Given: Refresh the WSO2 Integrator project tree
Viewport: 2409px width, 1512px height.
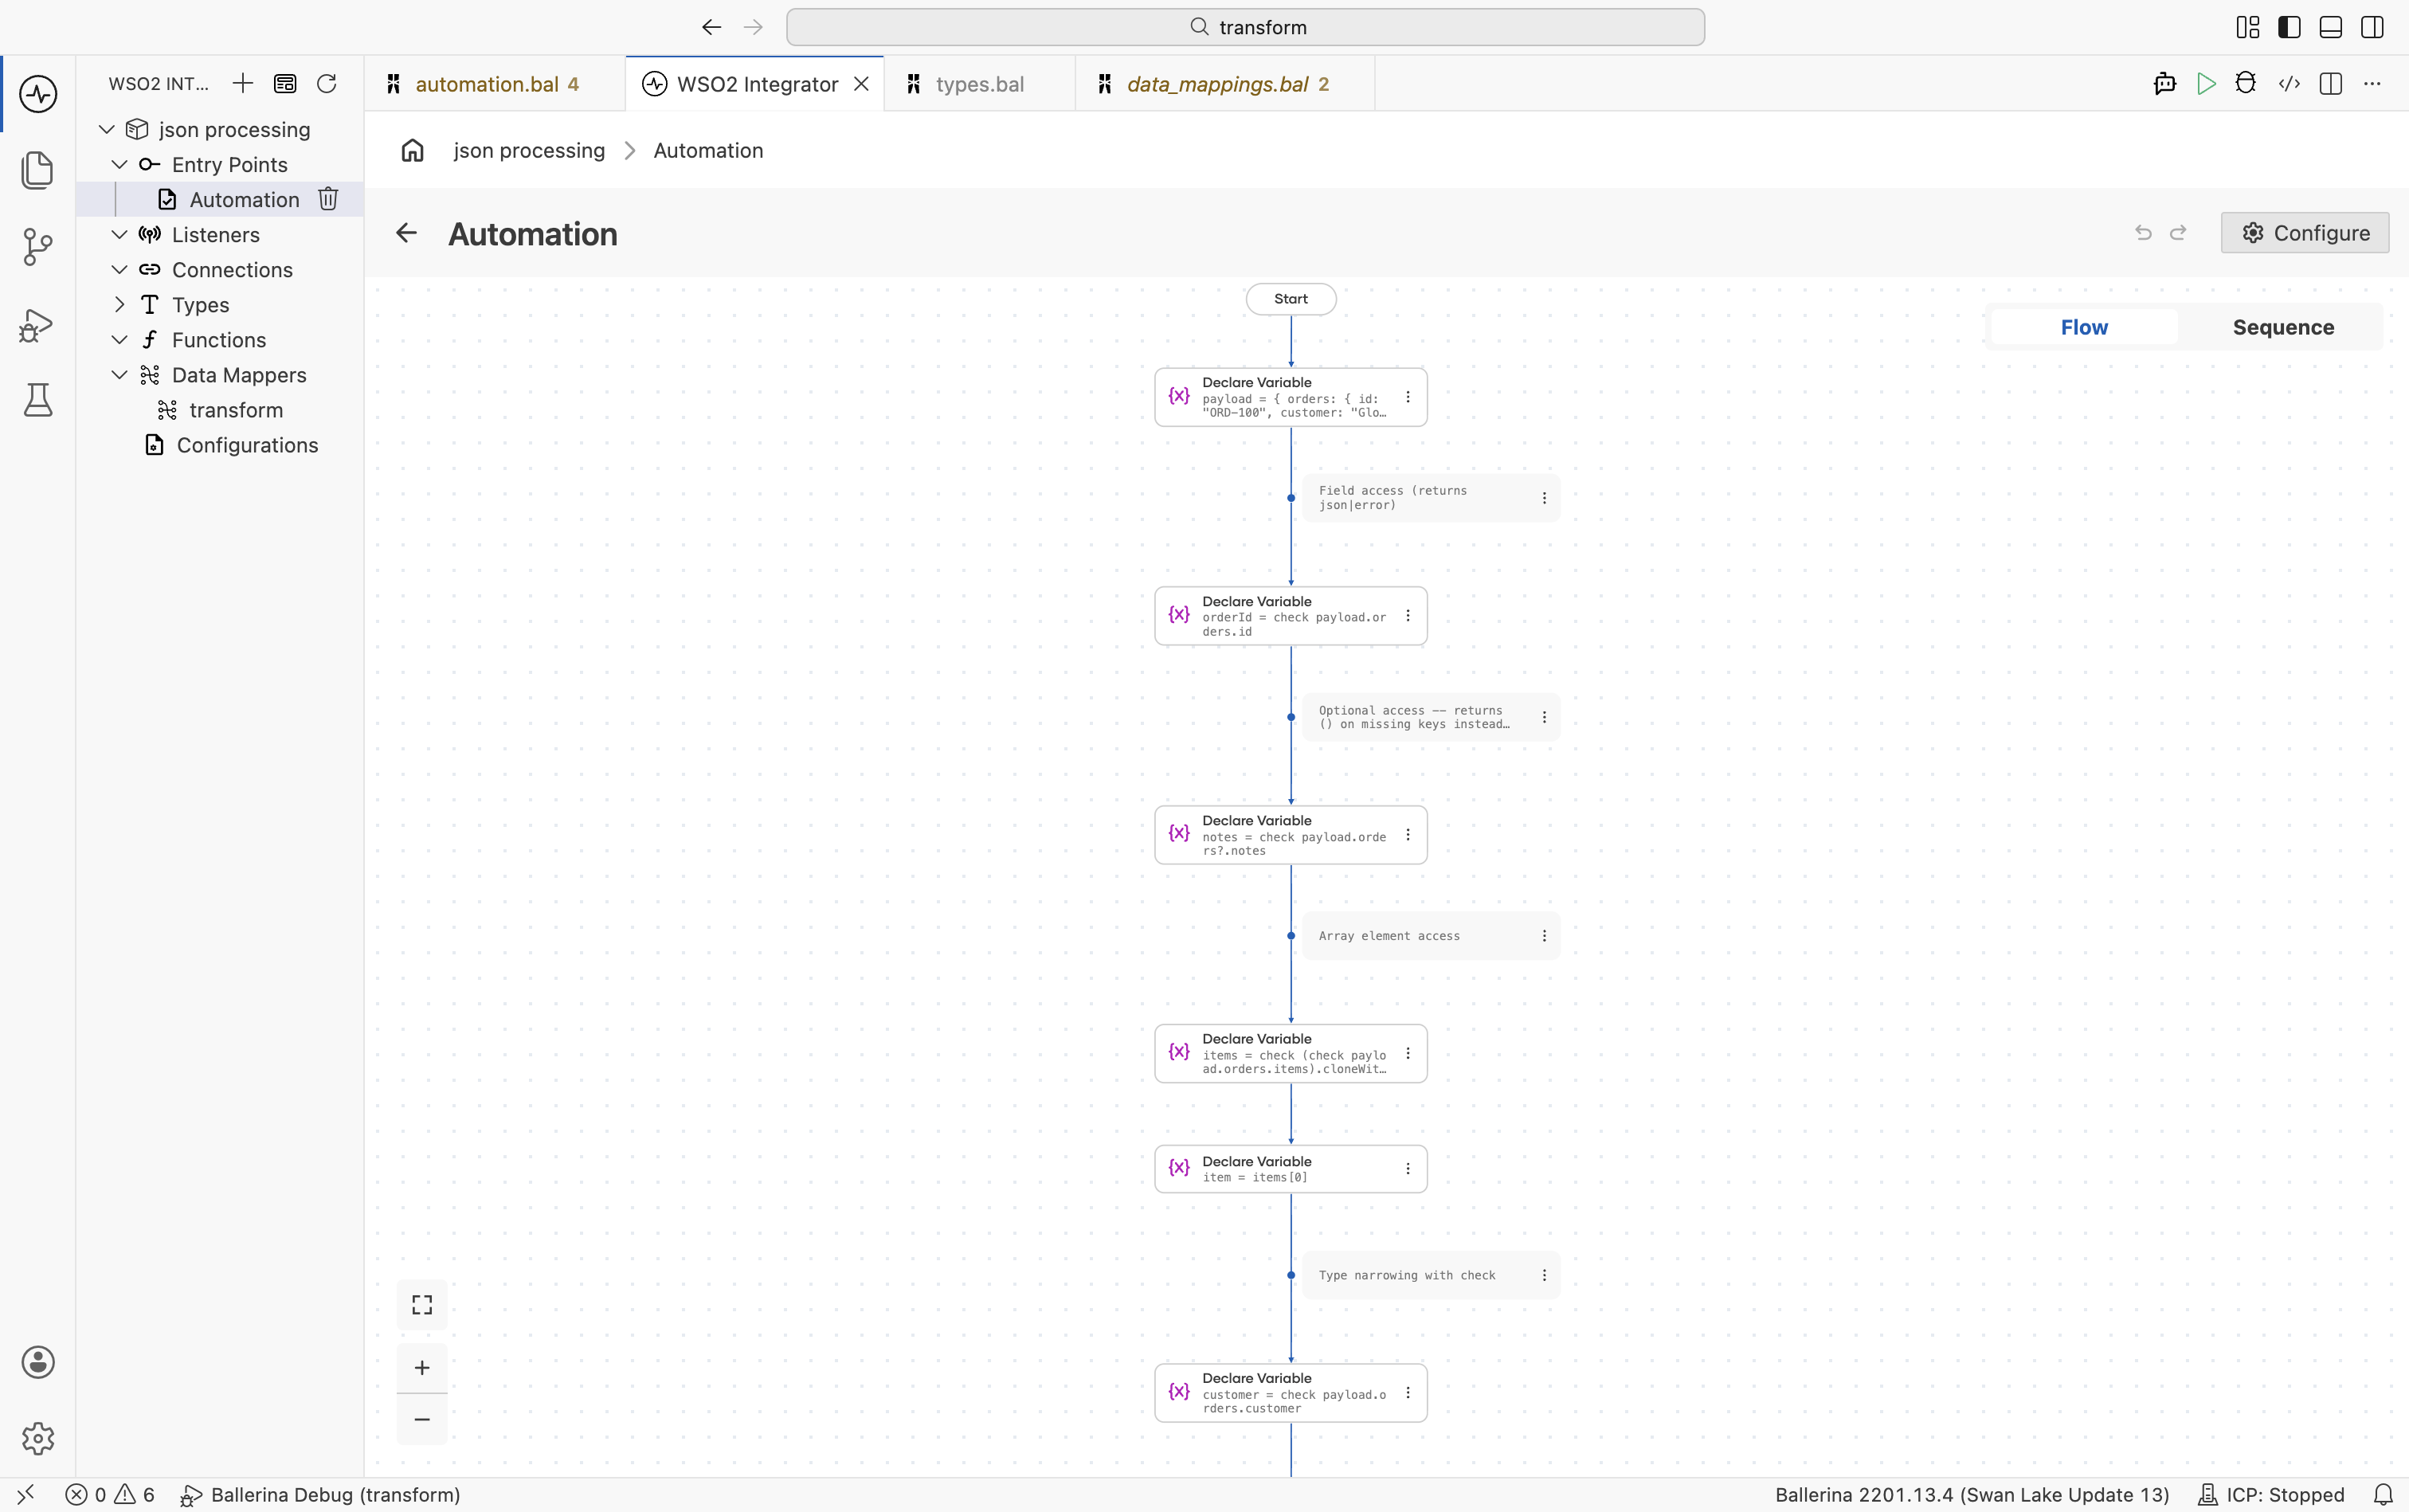Looking at the screenshot, I should pos(327,83).
